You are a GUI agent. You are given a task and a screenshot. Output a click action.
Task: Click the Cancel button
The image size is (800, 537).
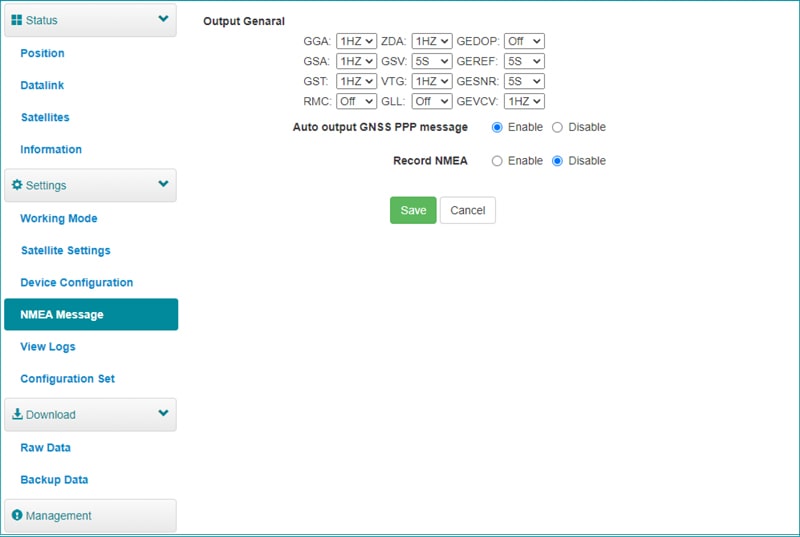pyautogui.click(x=467, y=210)
